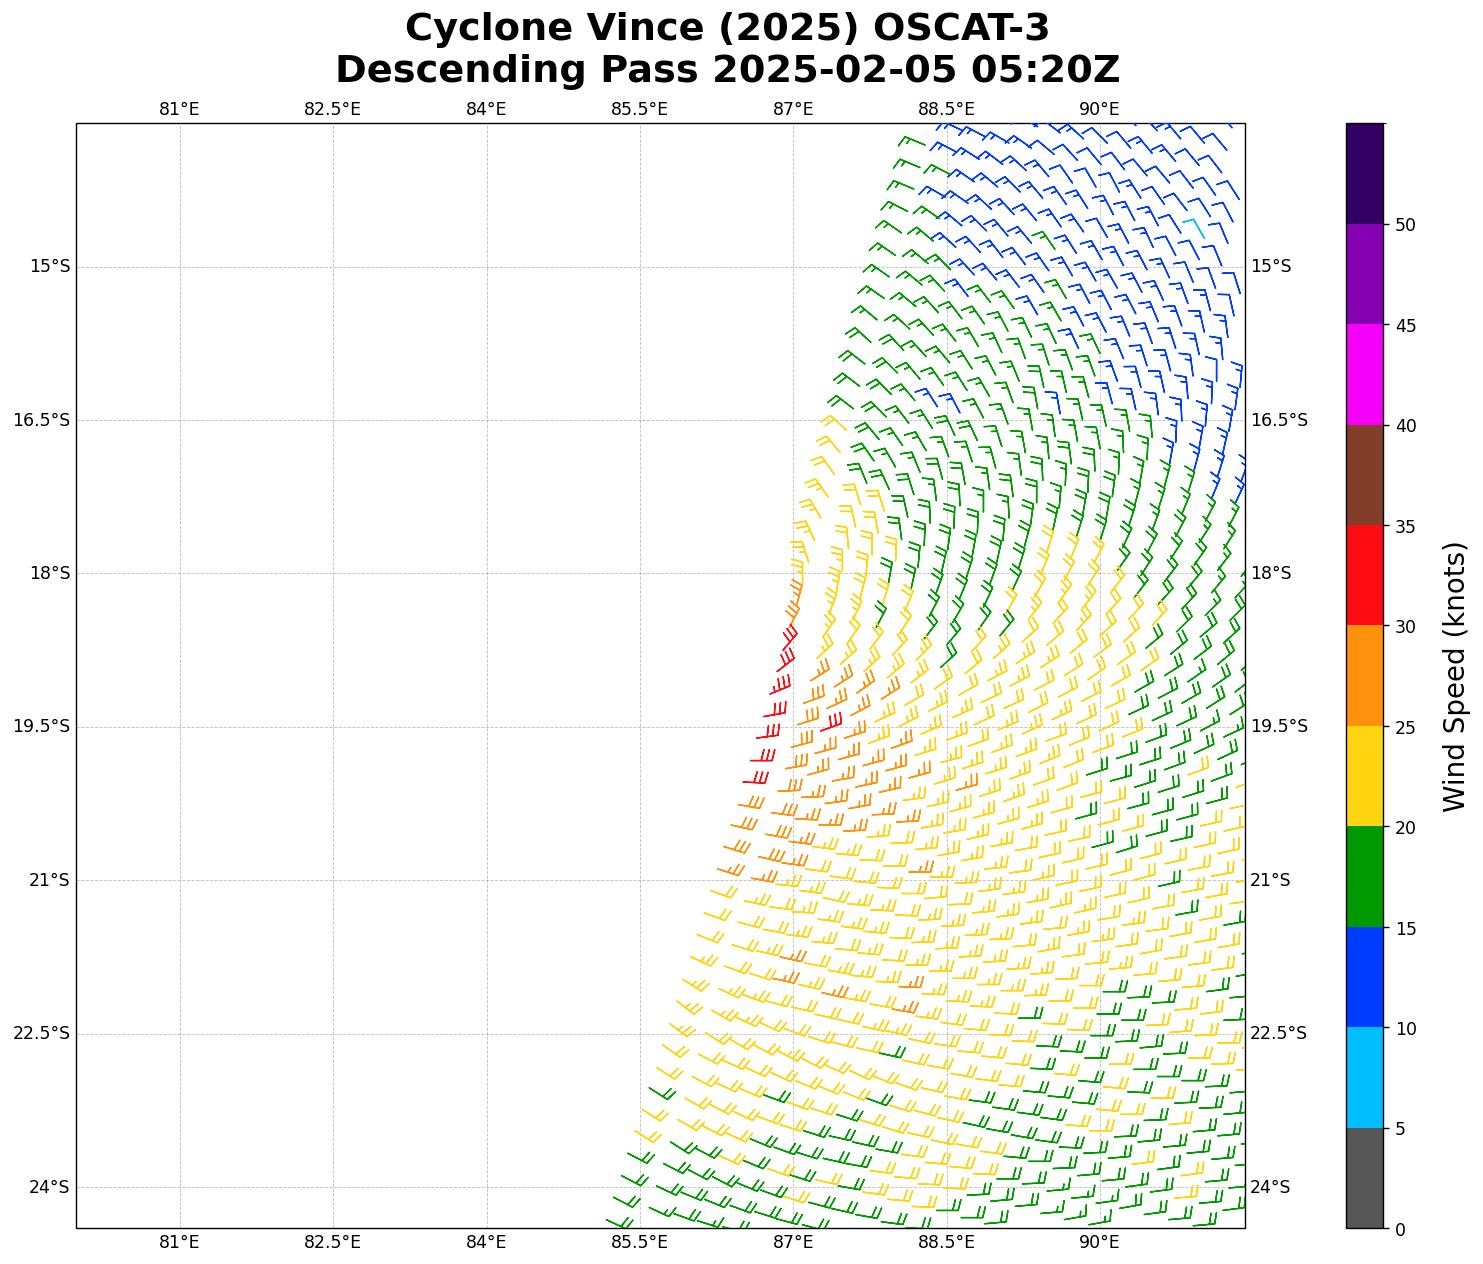Viewport: 1483px width, 1264px height.
Task: Select the purple 45–50 knot colorbar band
Action: point(1364,274)
